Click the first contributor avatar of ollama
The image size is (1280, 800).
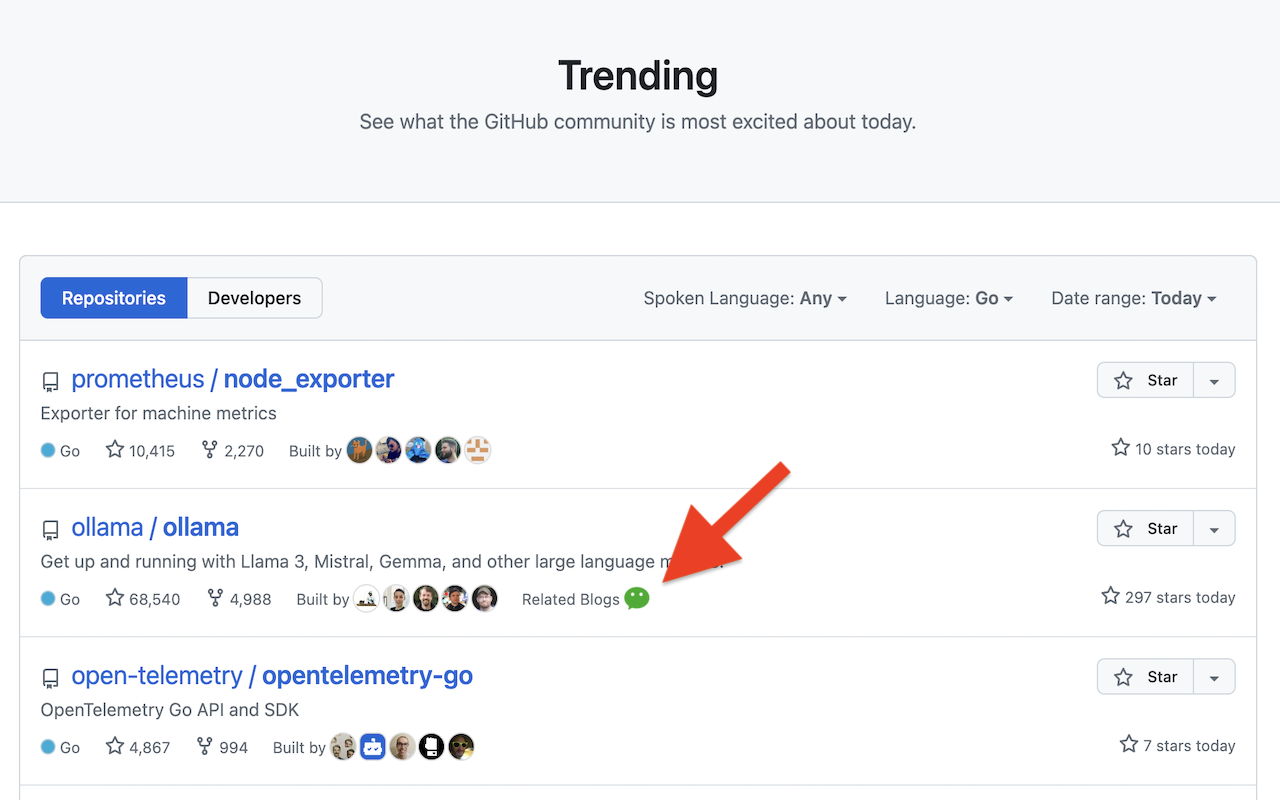(x=367, y=598)
